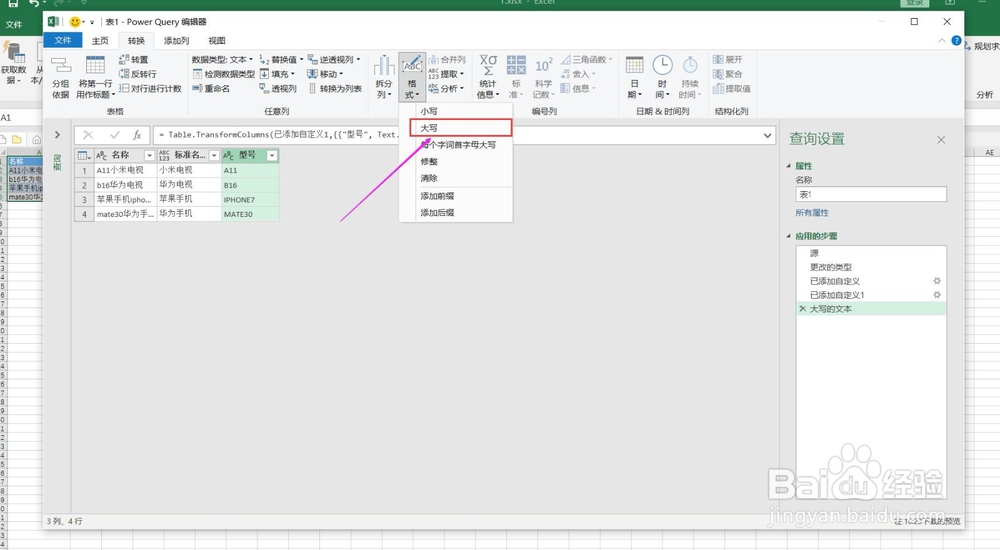Click the 所有属性 (All Properties) link
Screen dimensions: 1000x550
point(812,212)
